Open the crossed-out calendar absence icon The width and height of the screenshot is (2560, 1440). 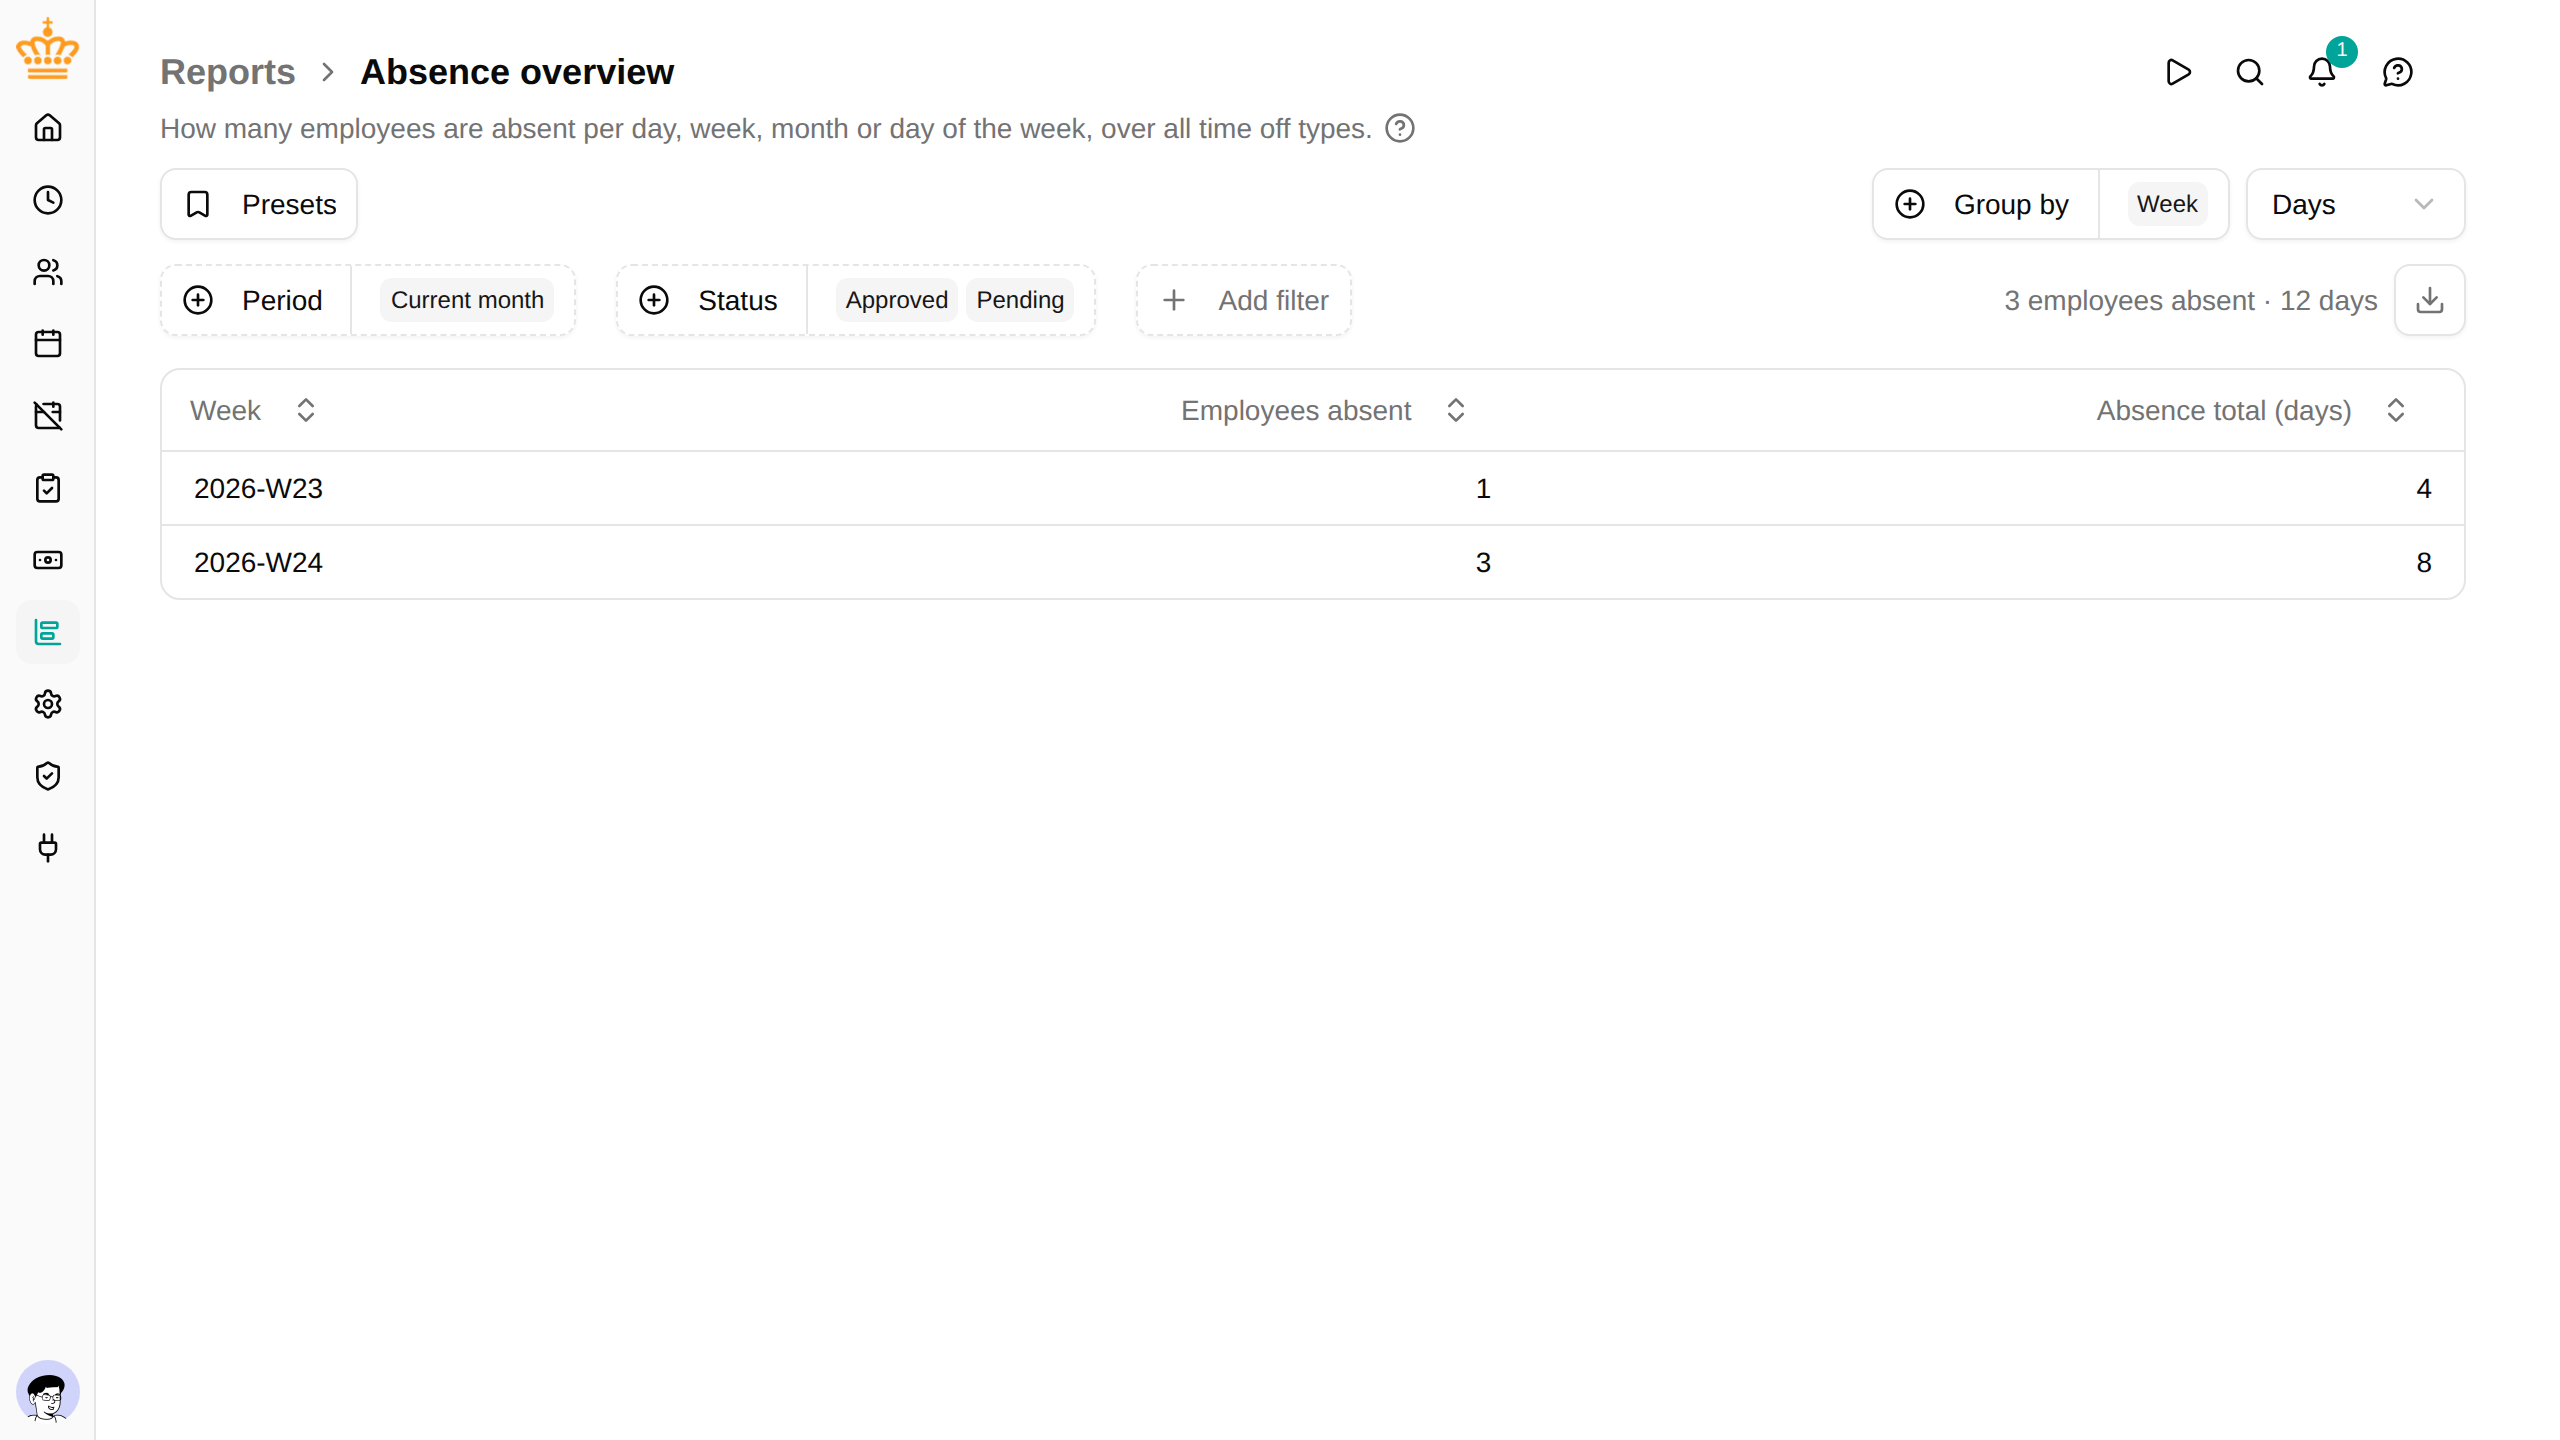47,416
